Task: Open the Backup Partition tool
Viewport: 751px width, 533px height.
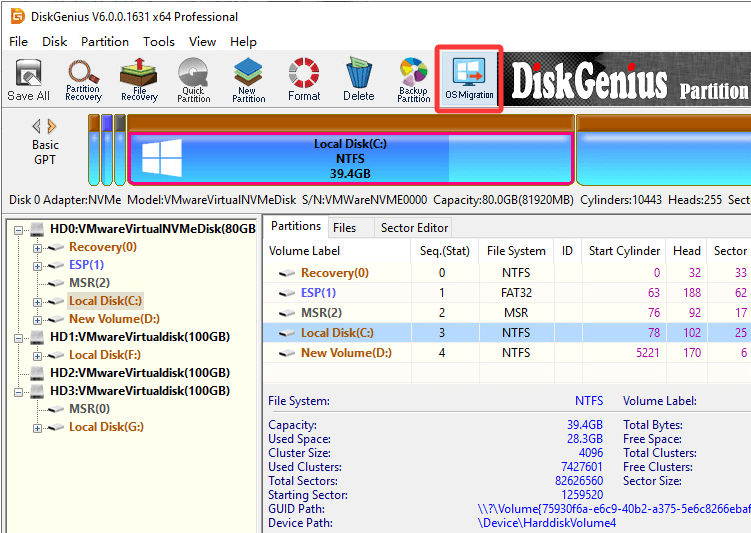Action: tap(413, 79)
